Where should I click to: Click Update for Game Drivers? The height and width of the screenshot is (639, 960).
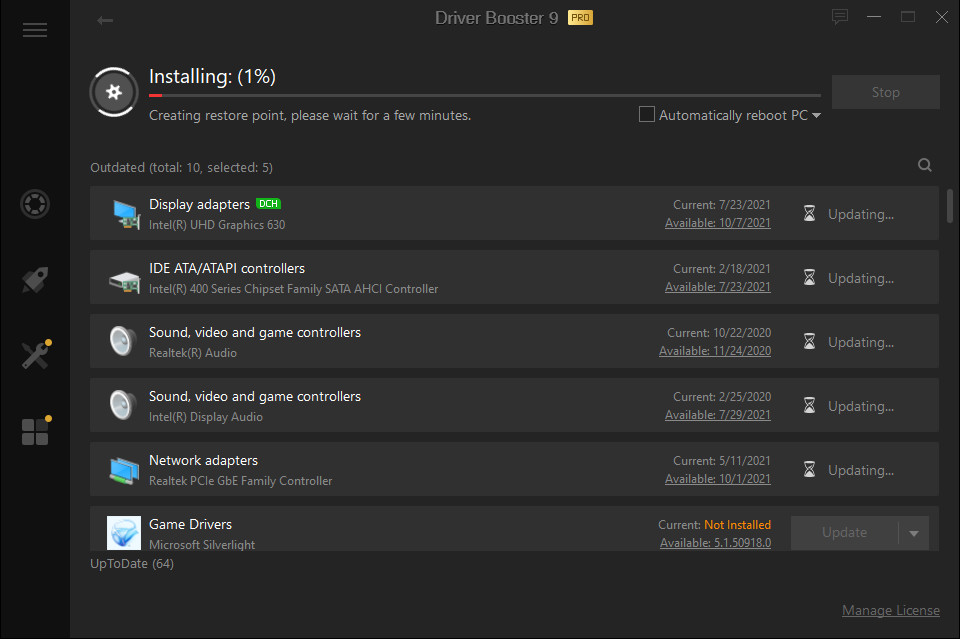point(844,533)
